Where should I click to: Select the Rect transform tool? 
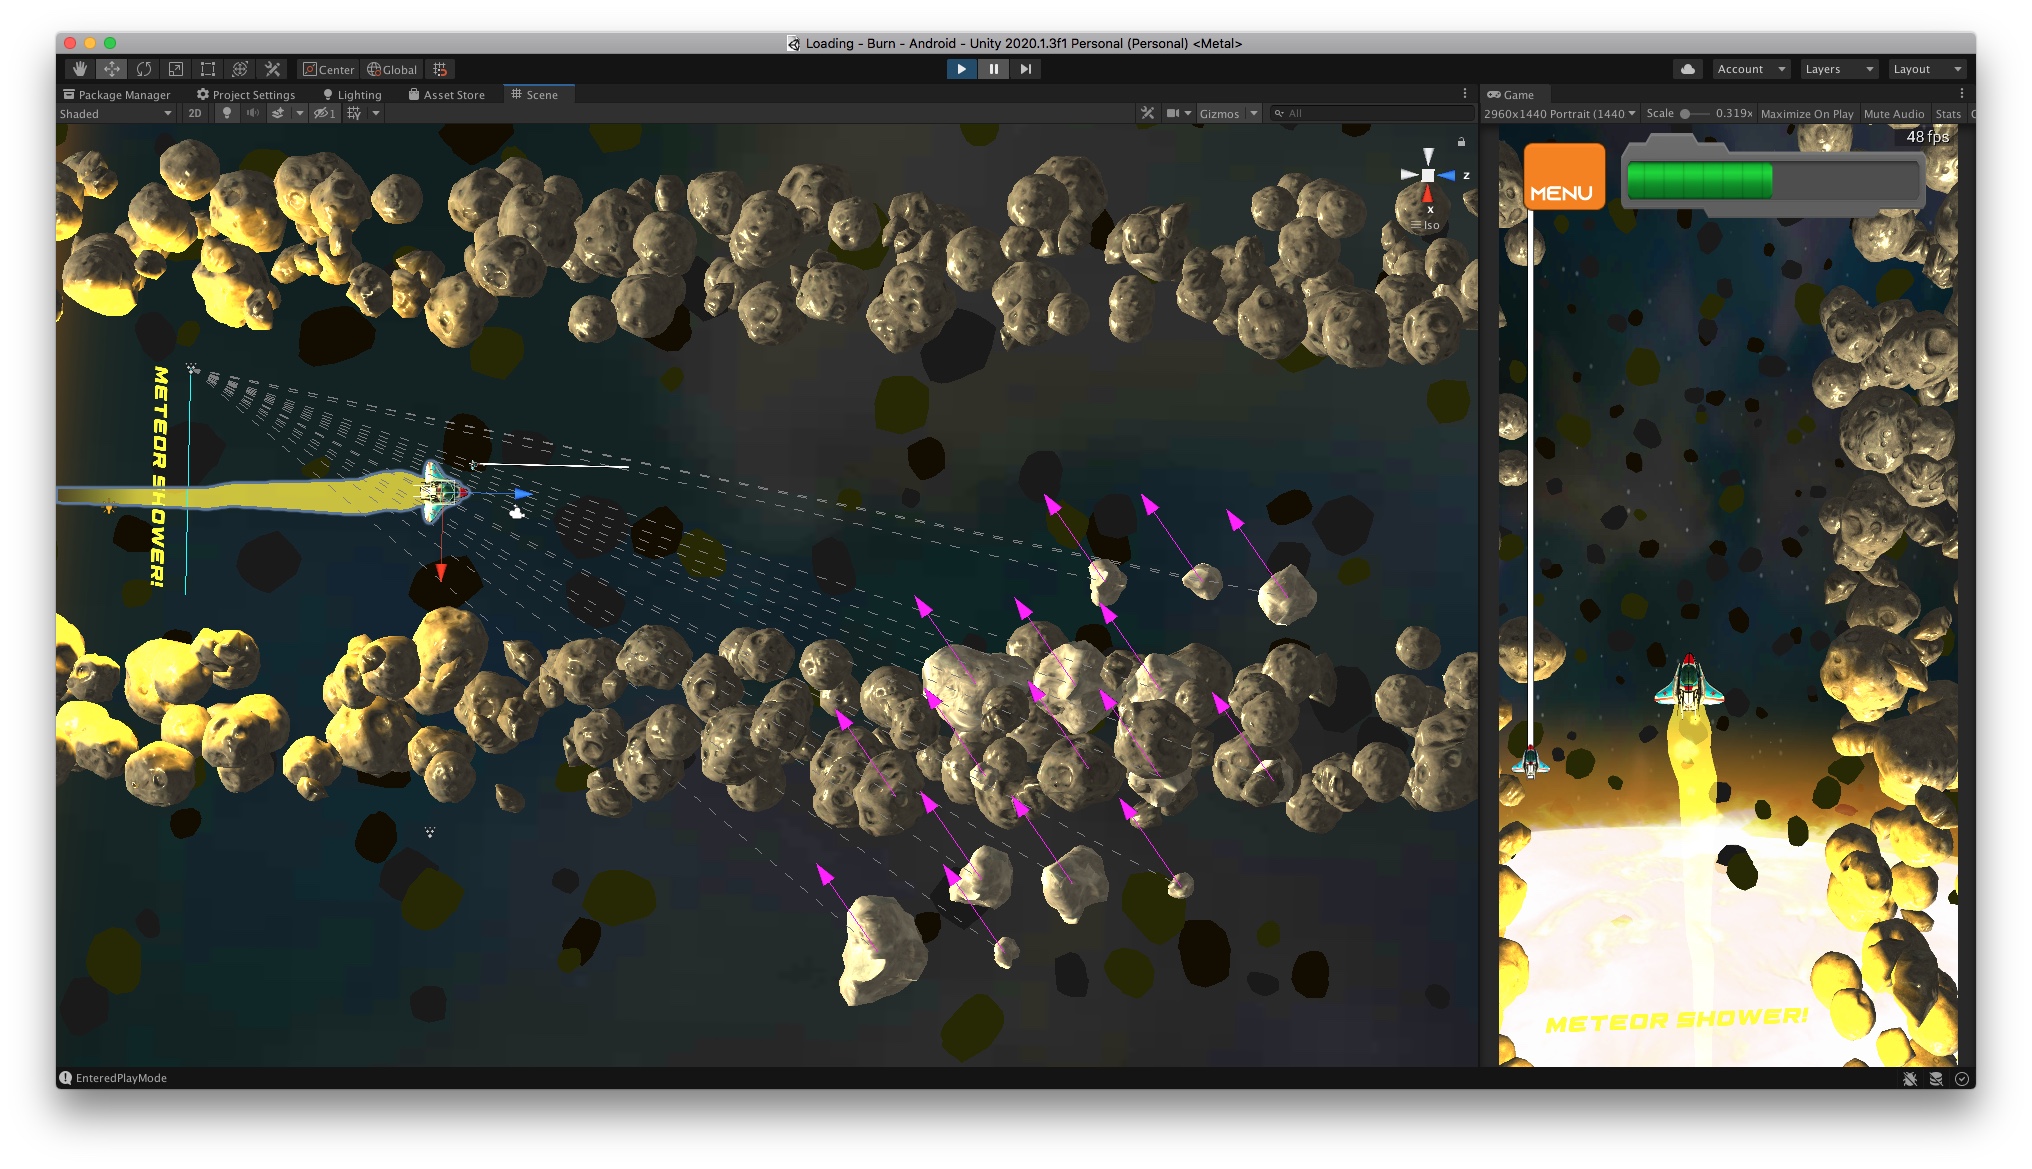(x=208, y=69)
